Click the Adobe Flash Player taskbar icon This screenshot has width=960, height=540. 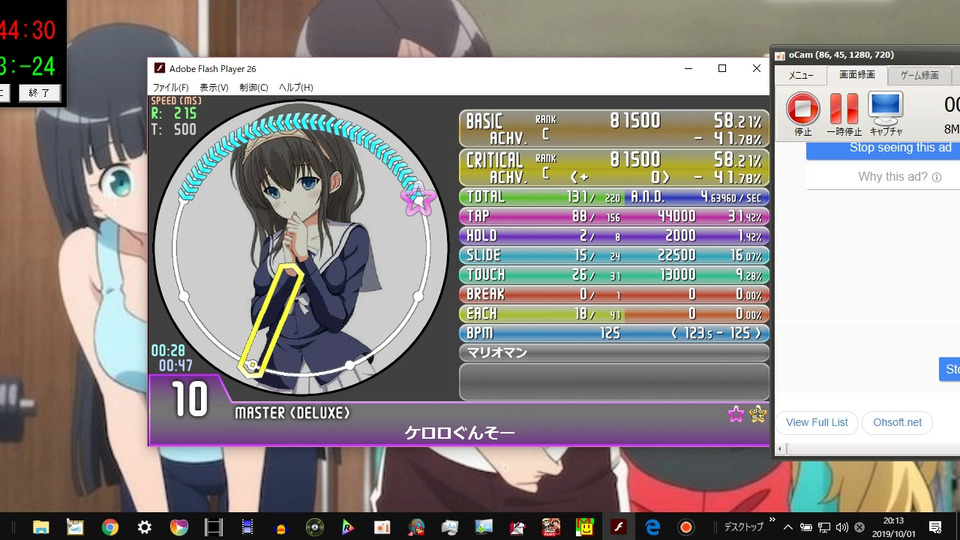coord(618,527)
